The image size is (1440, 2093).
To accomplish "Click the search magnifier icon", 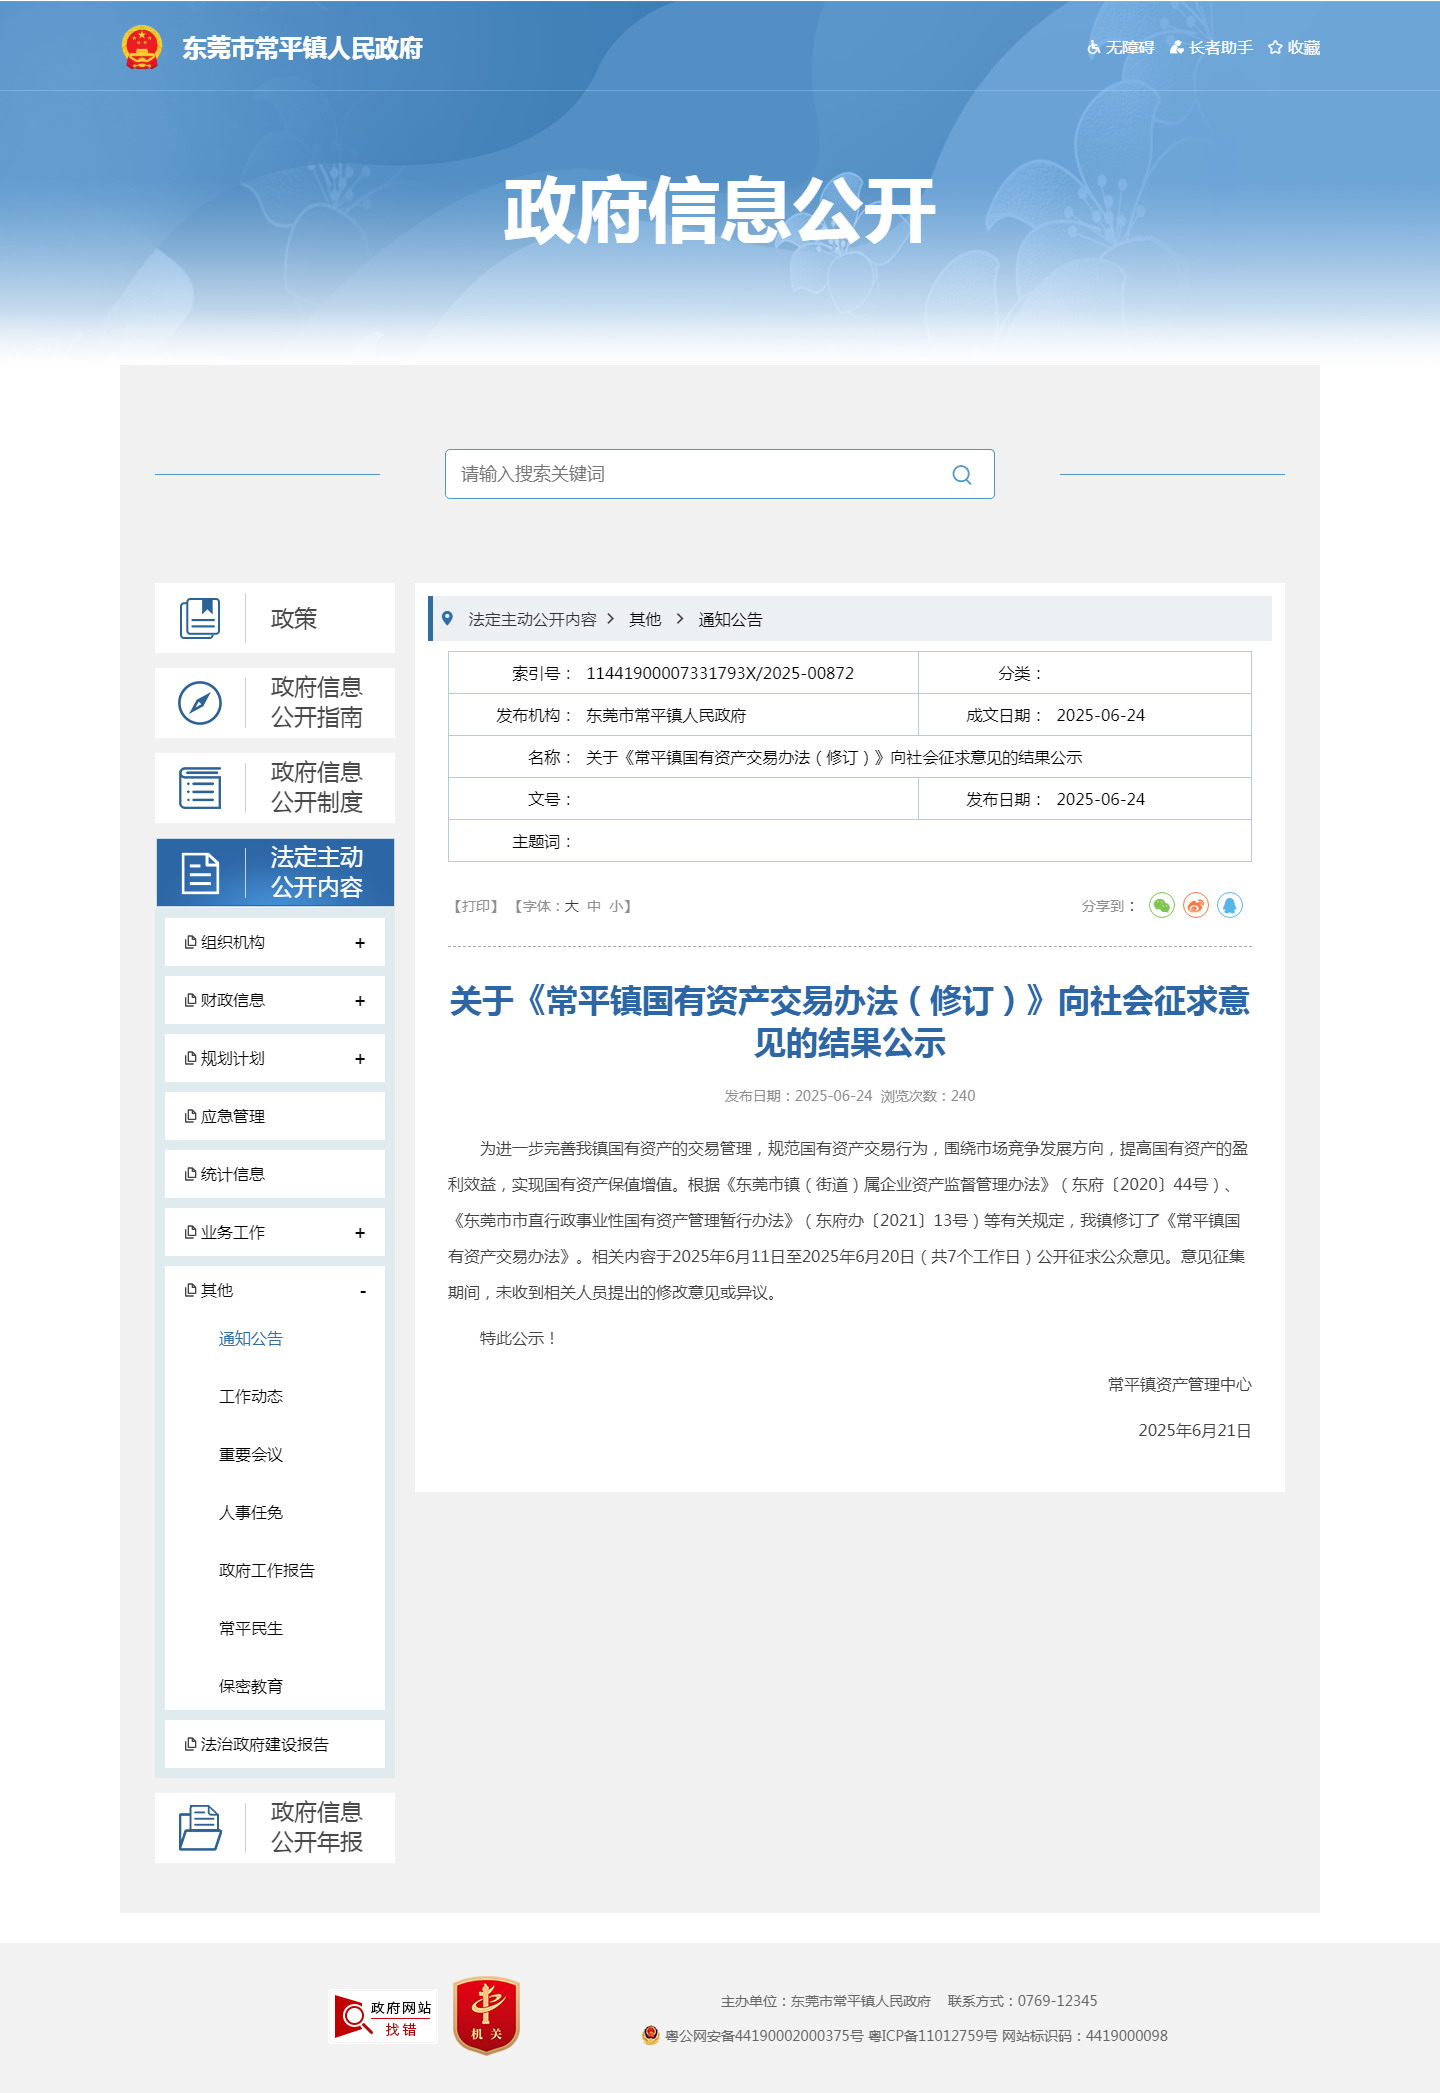I will [x=962, y=475].
